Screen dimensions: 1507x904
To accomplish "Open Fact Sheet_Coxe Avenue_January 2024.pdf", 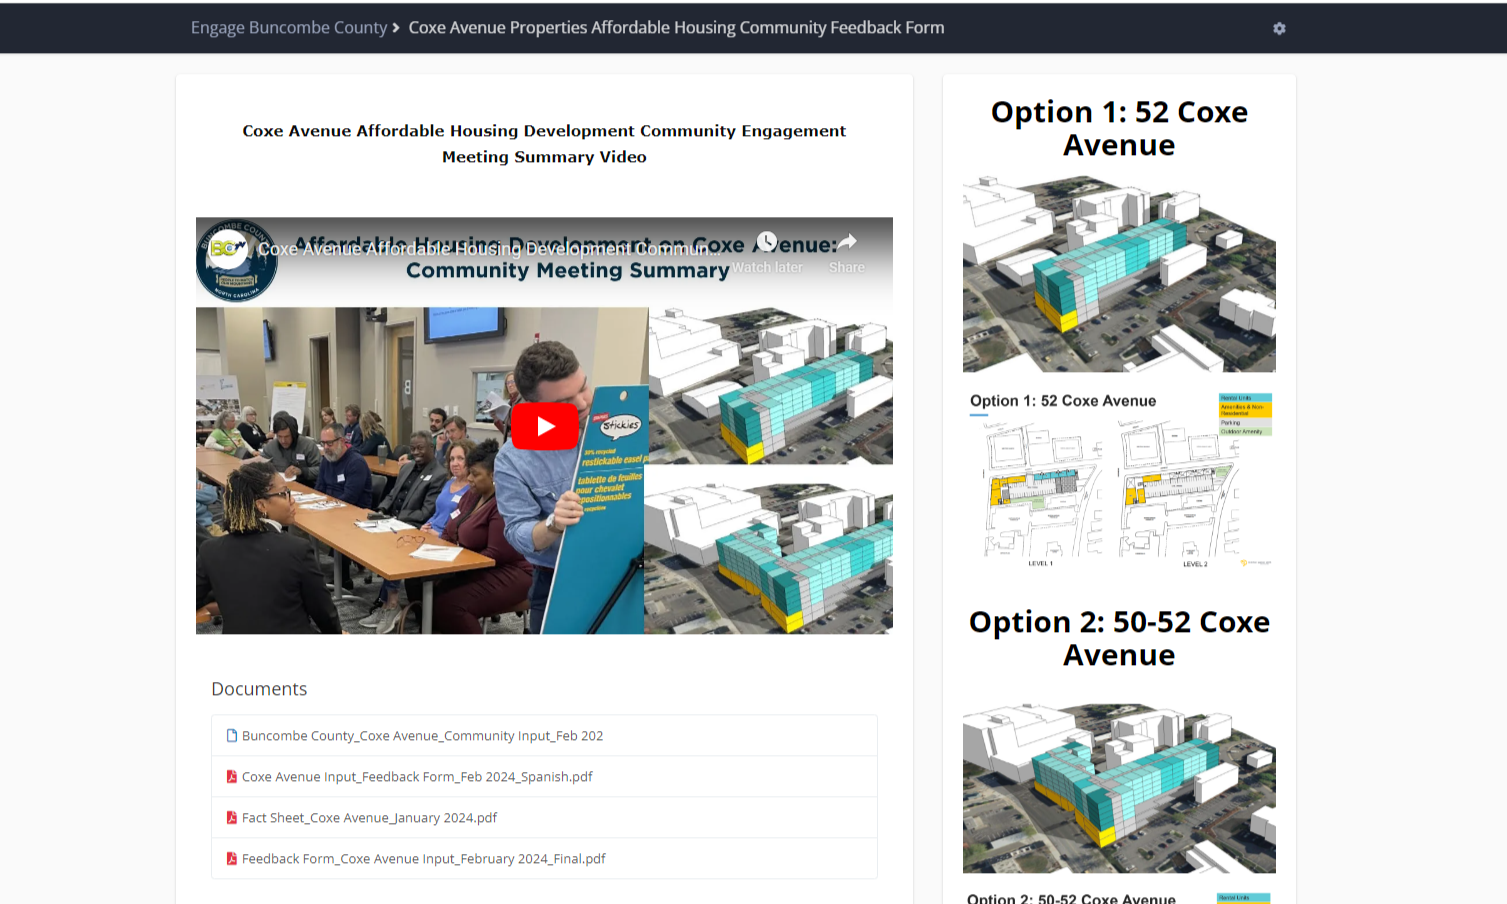I will 369,818.
